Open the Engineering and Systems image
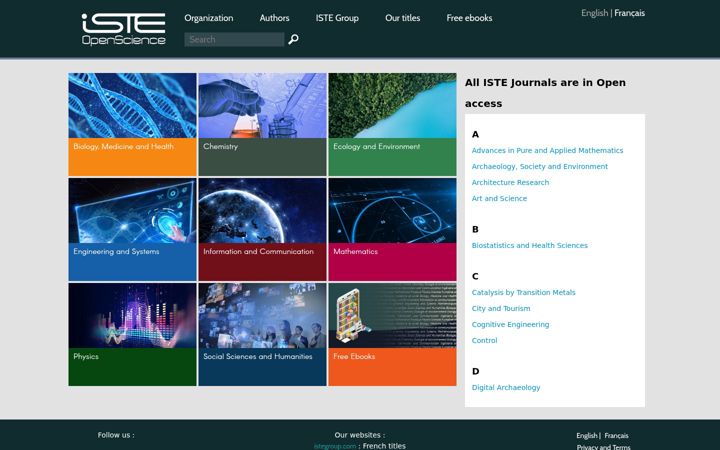Image resolution: width=720 pixels, height=450 pixels. pyautogui.click(x=132, y=211)
